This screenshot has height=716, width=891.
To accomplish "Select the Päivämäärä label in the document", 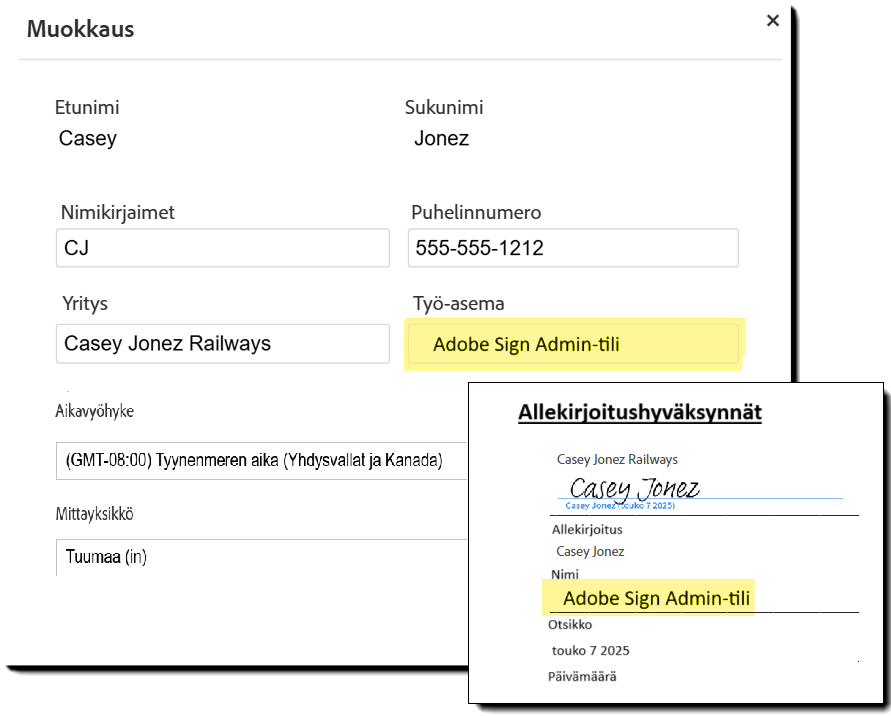I will [x=582, y=676].
